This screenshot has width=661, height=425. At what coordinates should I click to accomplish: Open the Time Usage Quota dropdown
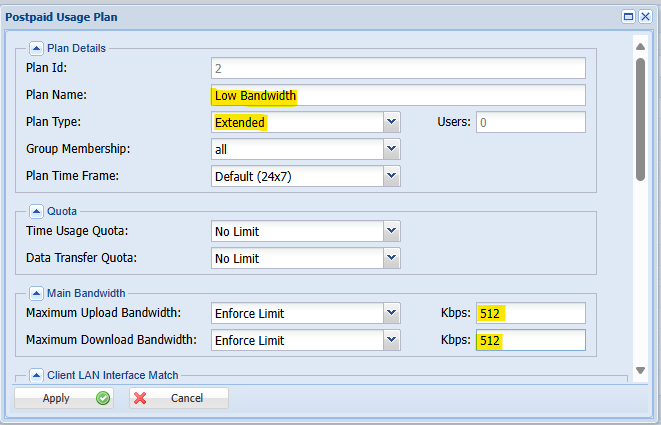pyautogui.click(x=392, y=231)
